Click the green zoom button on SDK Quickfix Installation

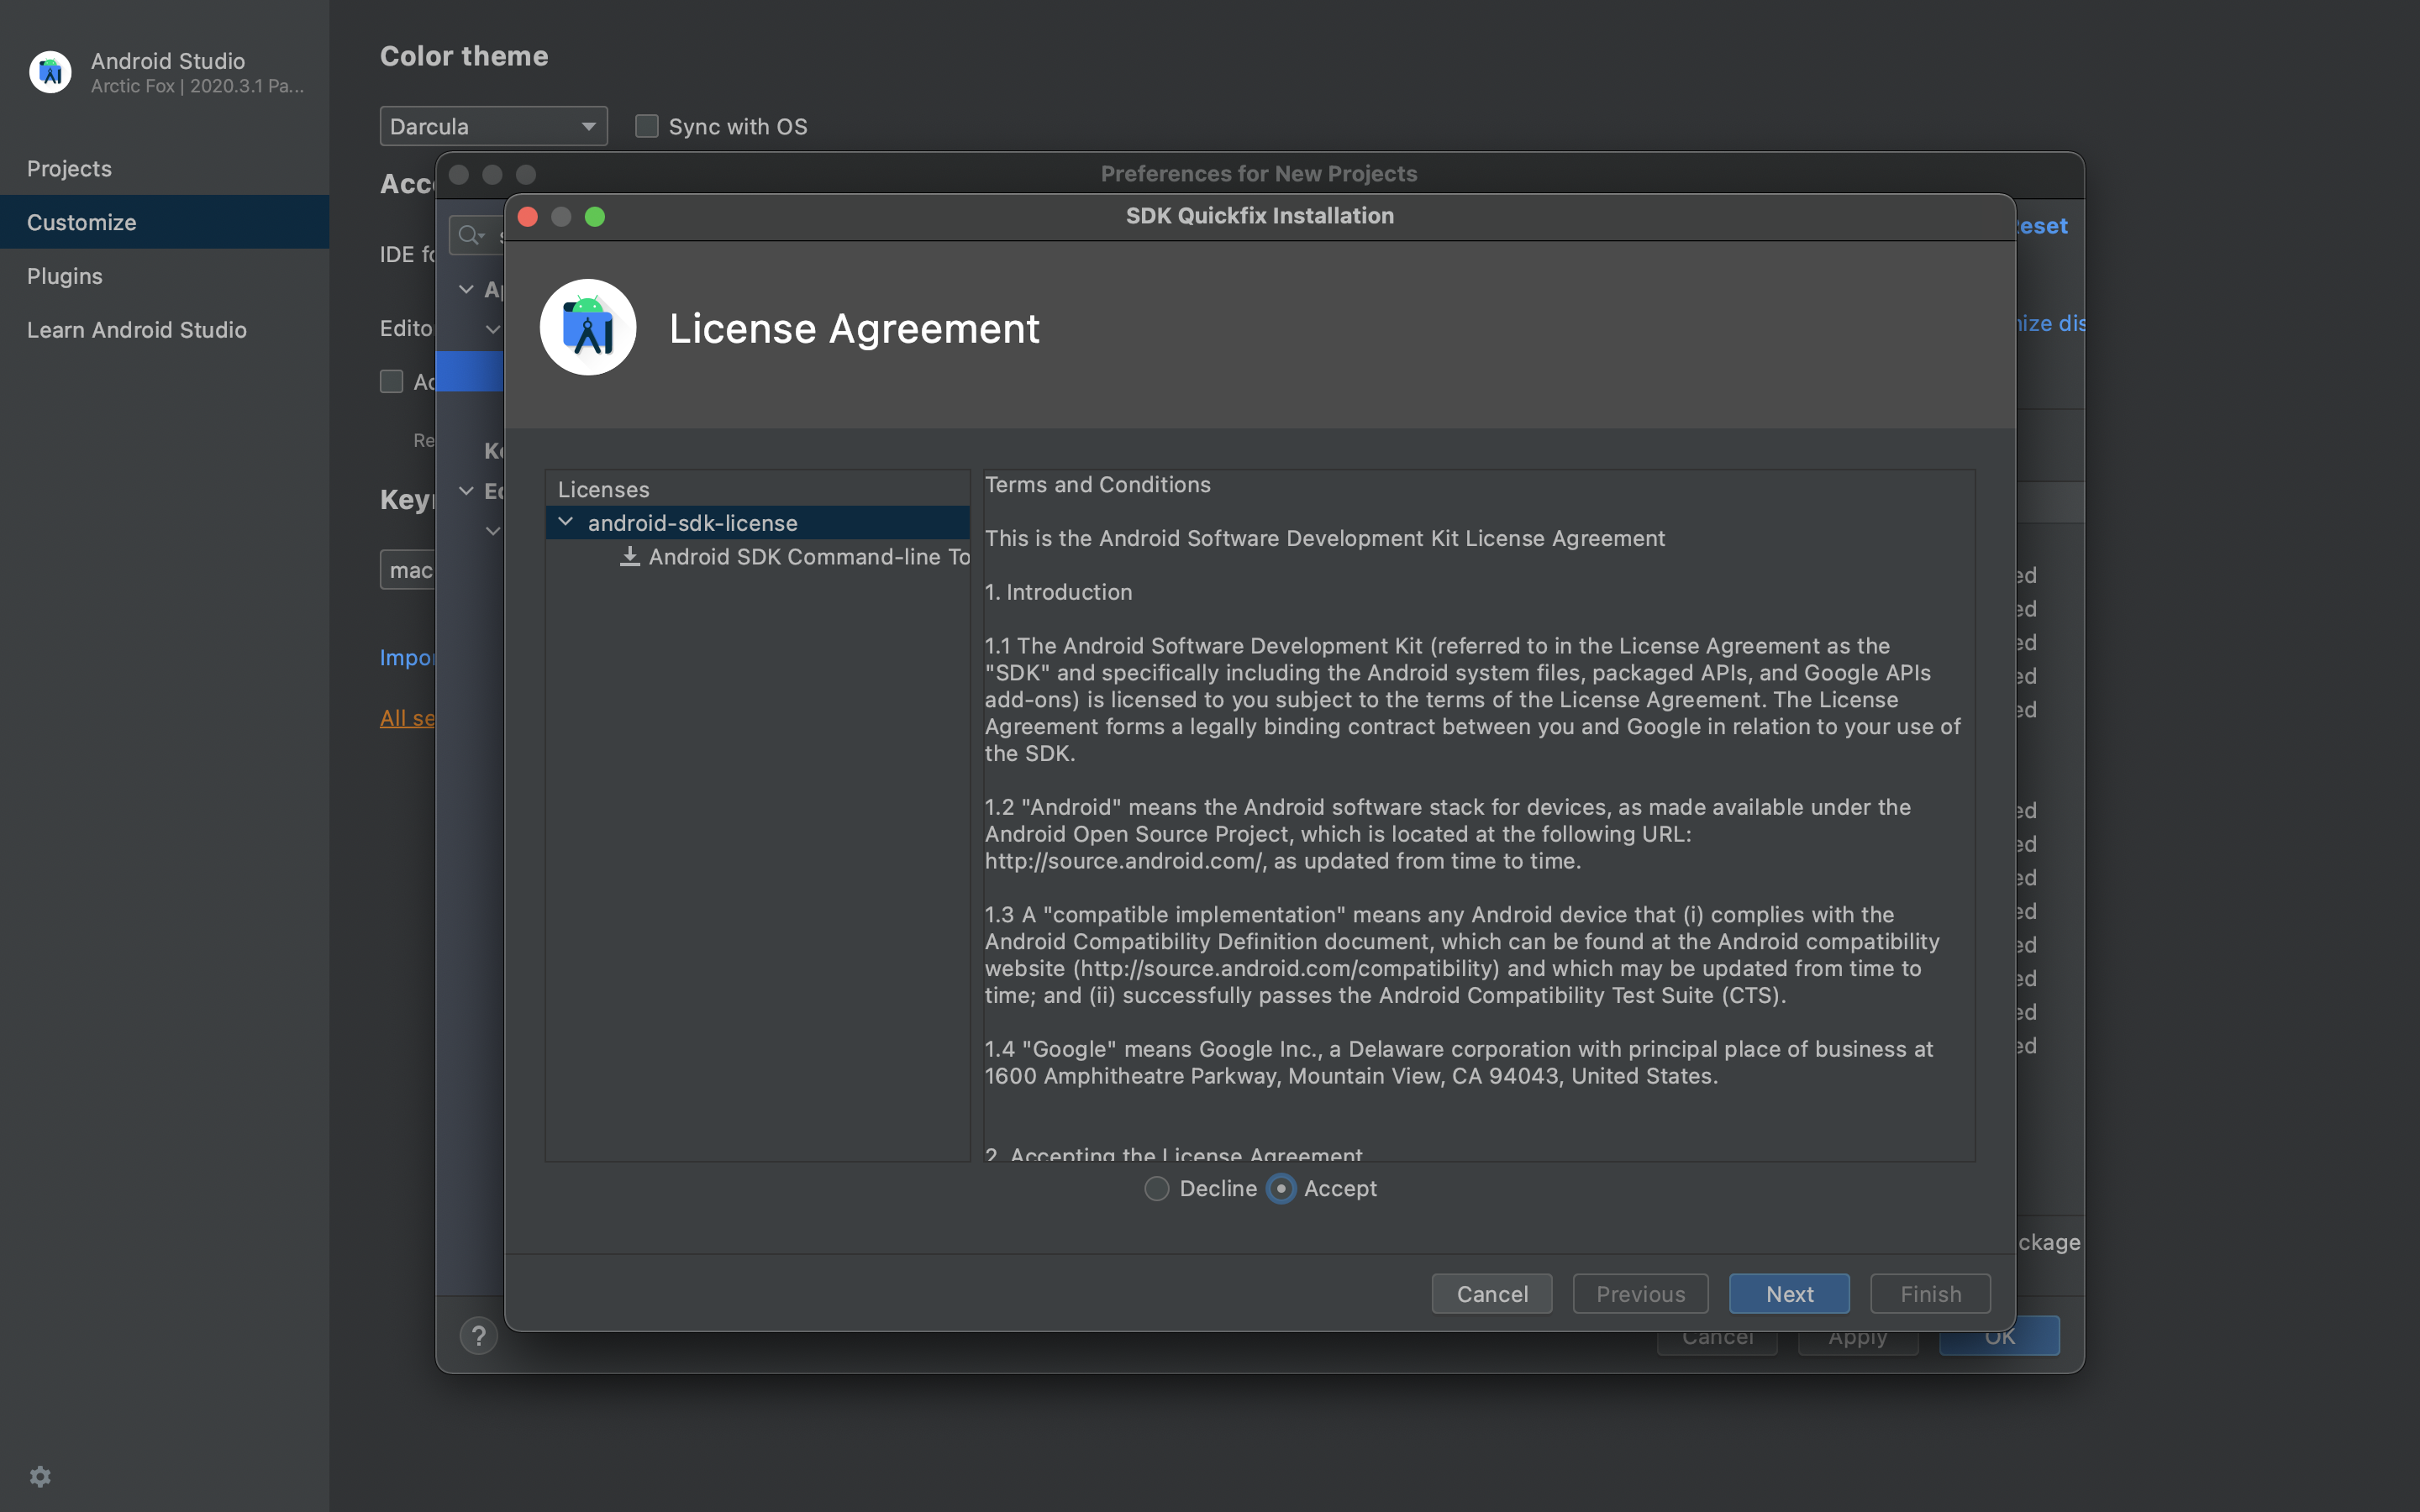click(x=595, y=216)
